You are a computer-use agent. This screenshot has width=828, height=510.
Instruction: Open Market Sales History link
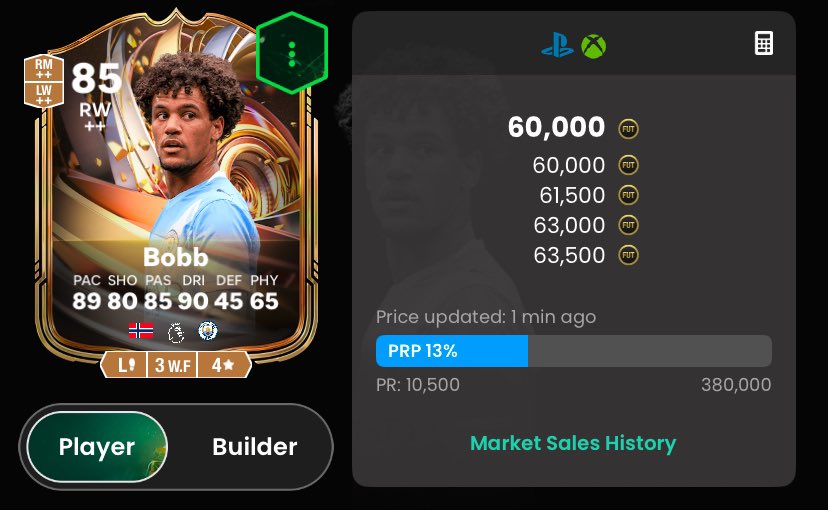point(573,443)
